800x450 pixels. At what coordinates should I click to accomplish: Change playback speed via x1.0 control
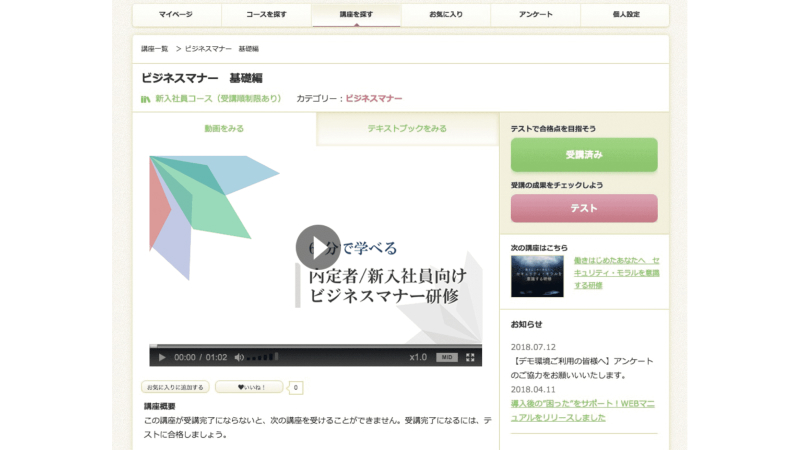pos(418,357)
